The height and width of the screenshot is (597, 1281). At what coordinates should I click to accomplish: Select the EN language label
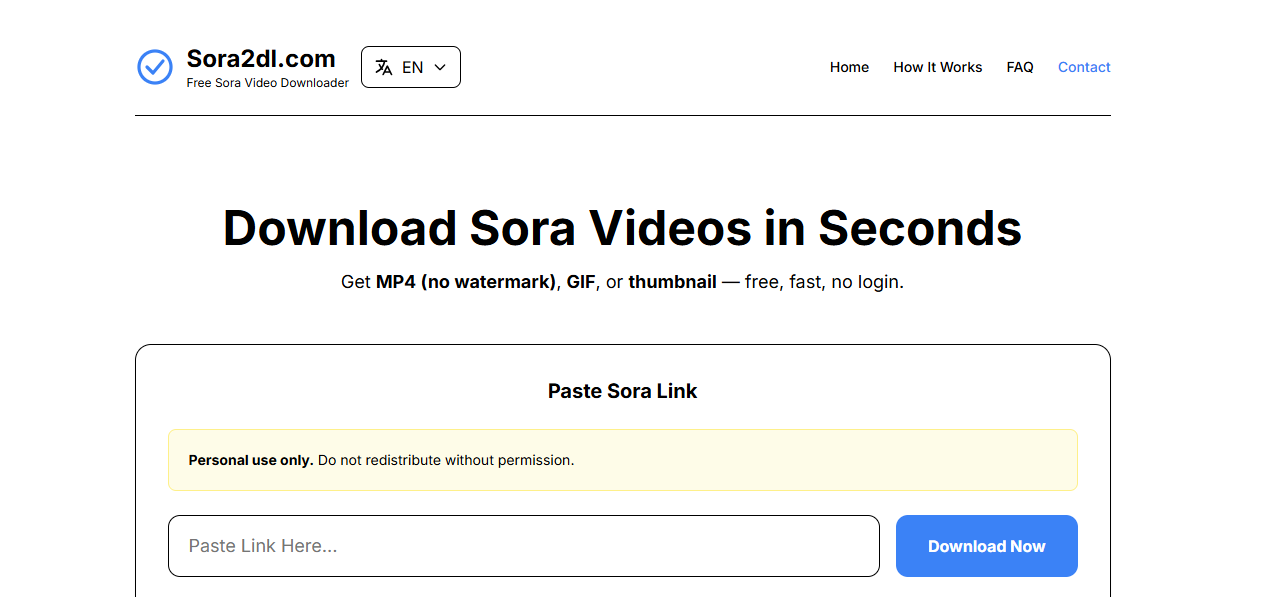(412, 67)
